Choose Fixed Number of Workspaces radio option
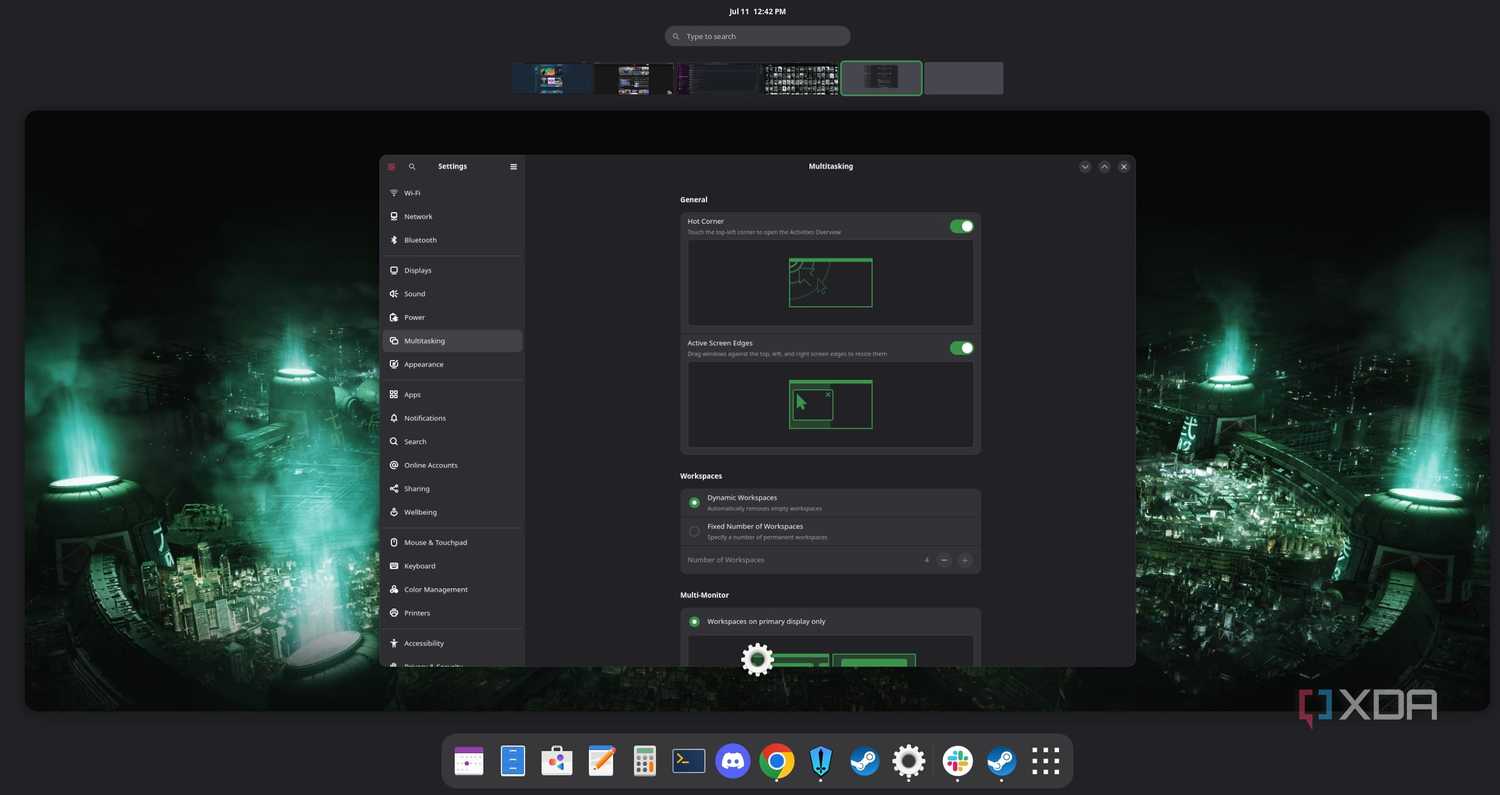The height and width of the screenshot is (795, 1500). [x=694, y=531]
